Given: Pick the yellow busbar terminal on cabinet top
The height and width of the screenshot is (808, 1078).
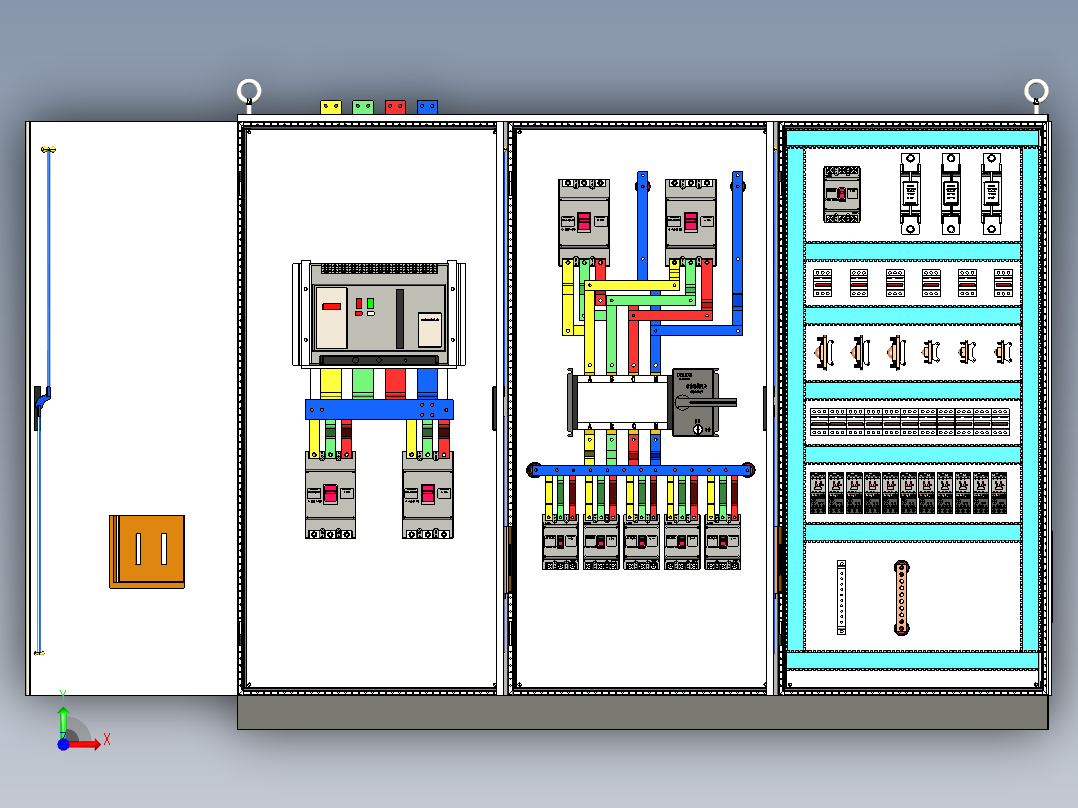Looking at the screenshot, I should 331,107.
